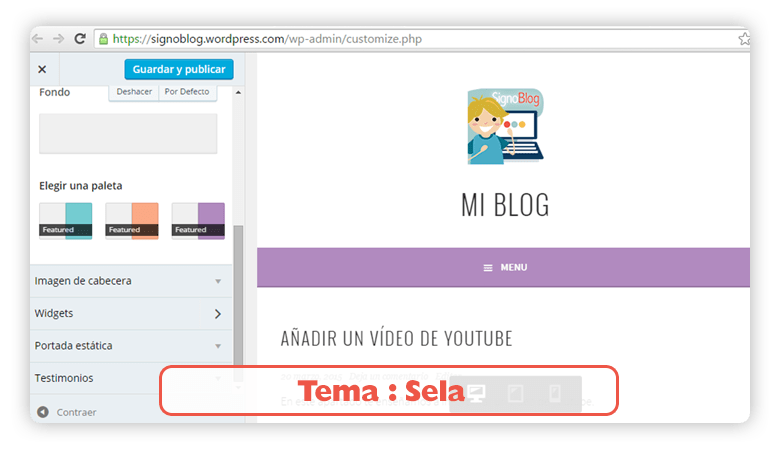Click the Fondo label
The image size is (780, 450).
point(55,92)
